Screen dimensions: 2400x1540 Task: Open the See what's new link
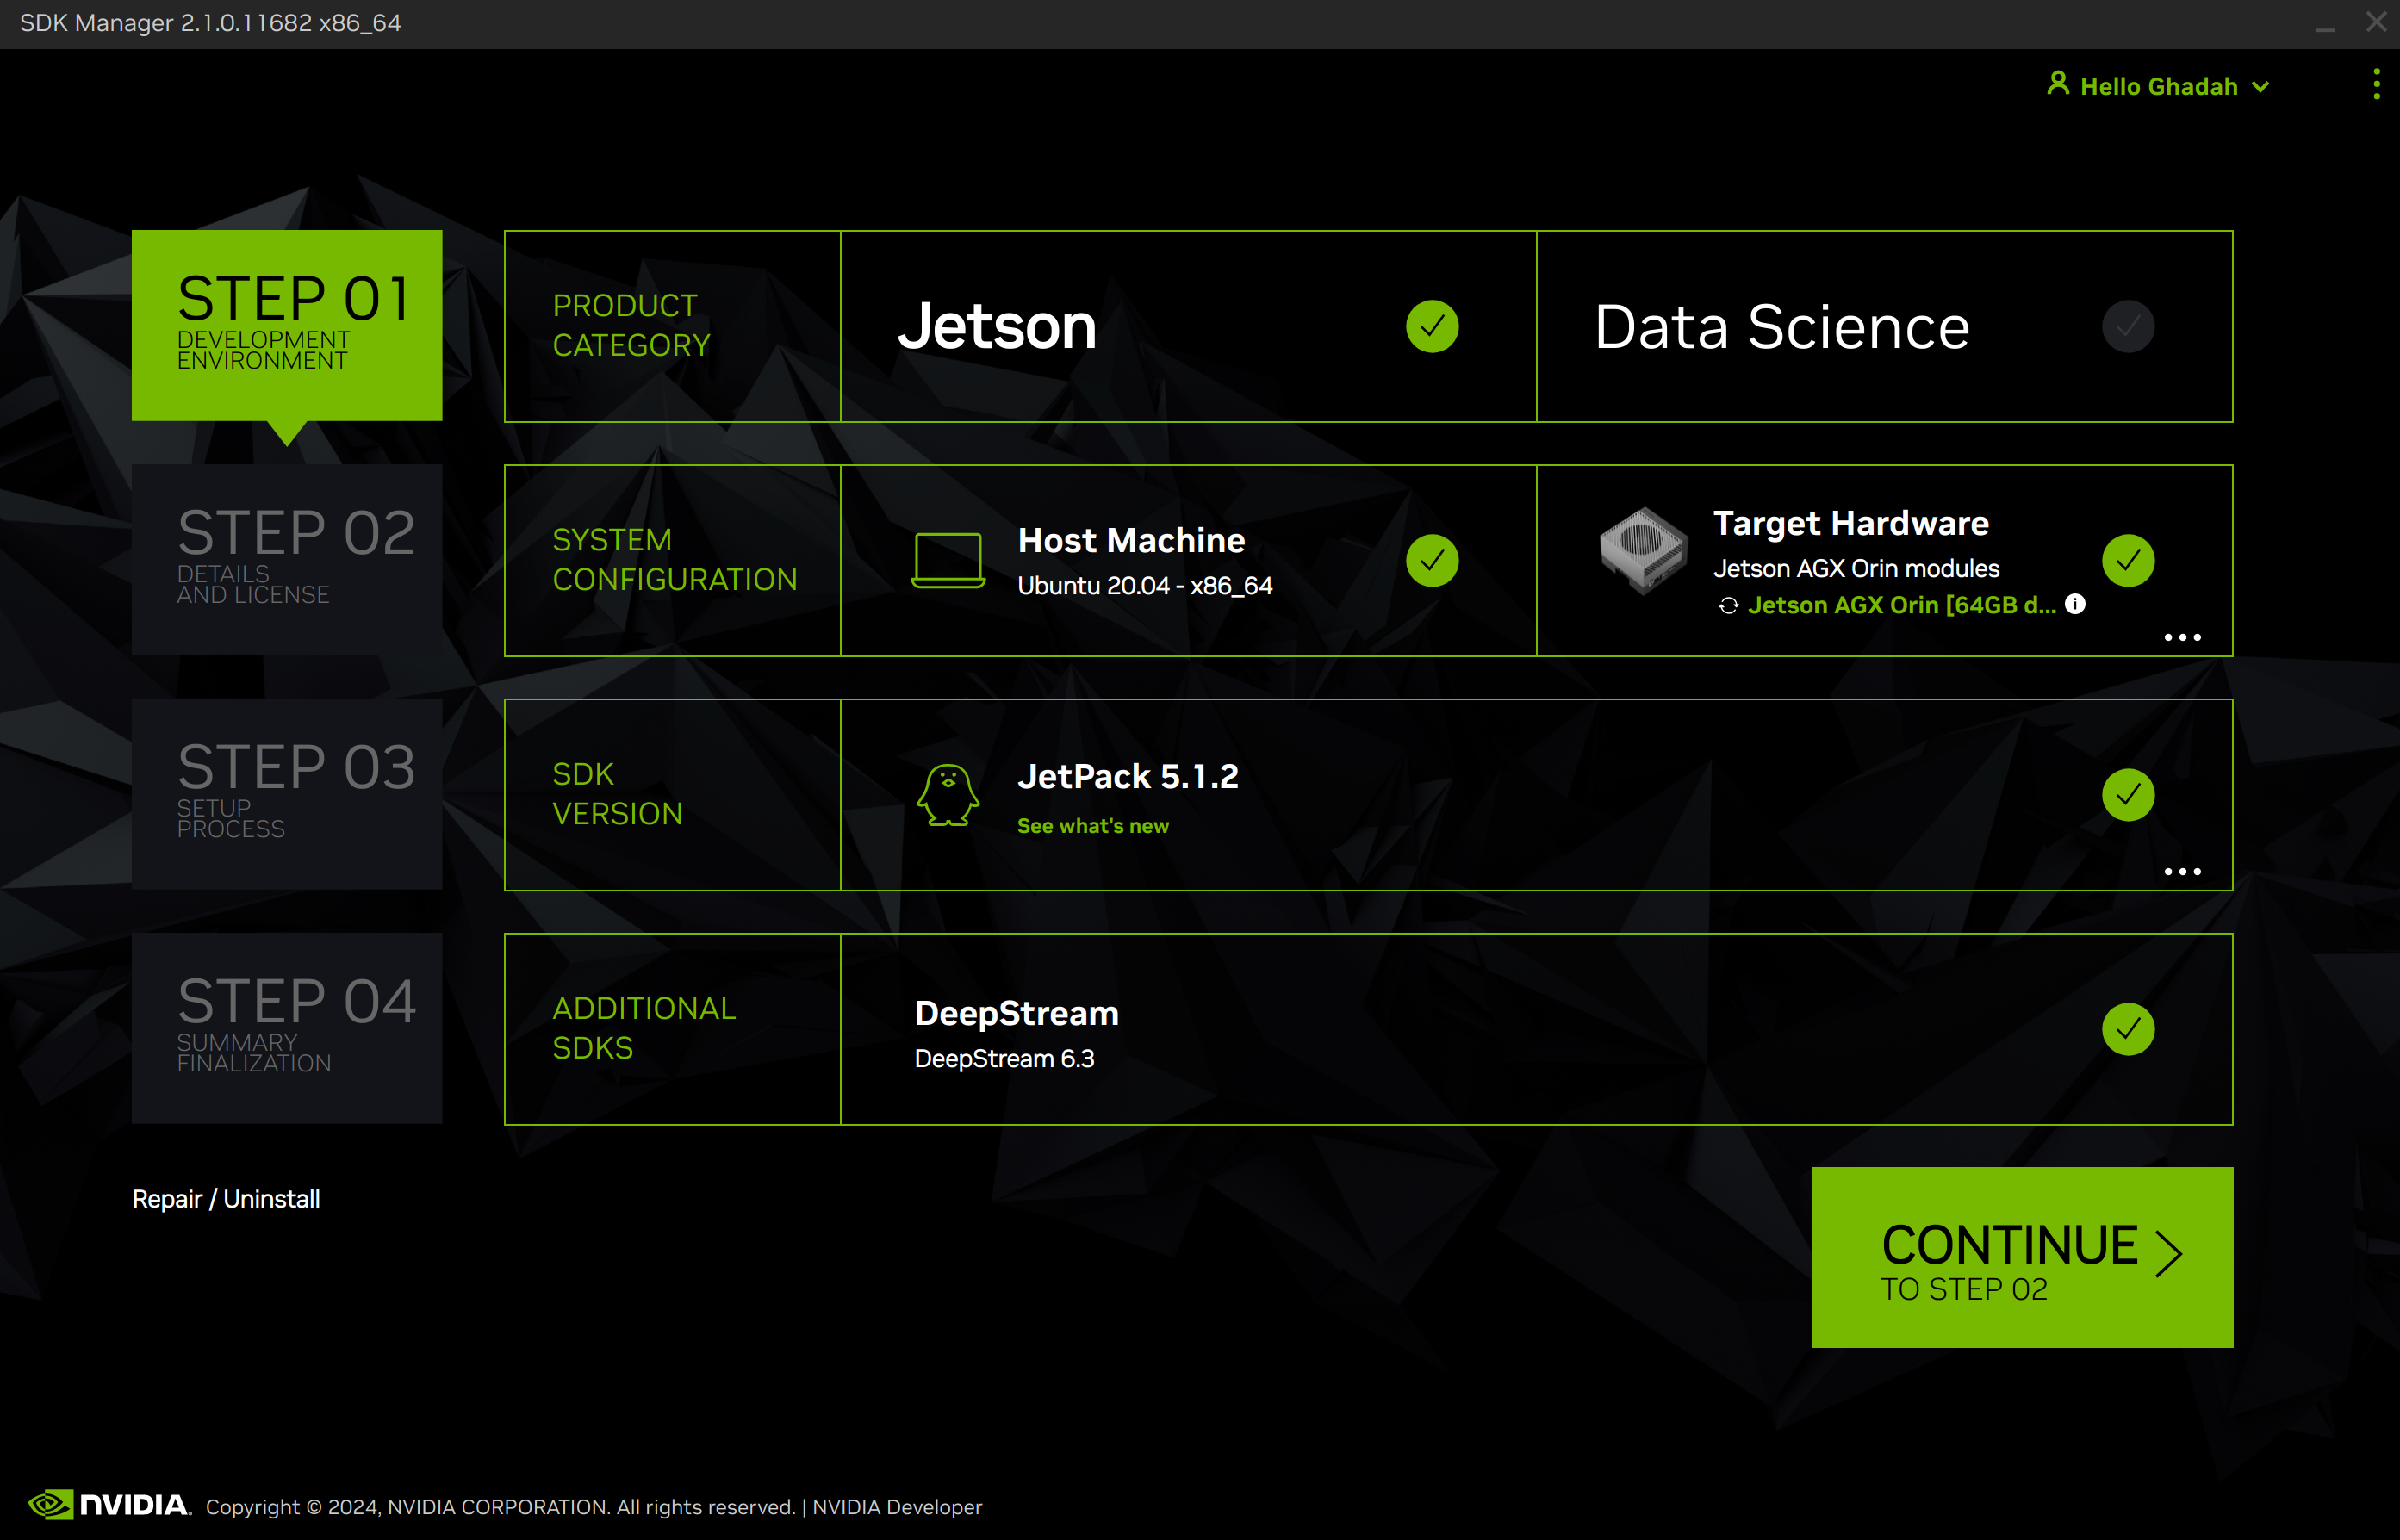(x=1092, y=825)
